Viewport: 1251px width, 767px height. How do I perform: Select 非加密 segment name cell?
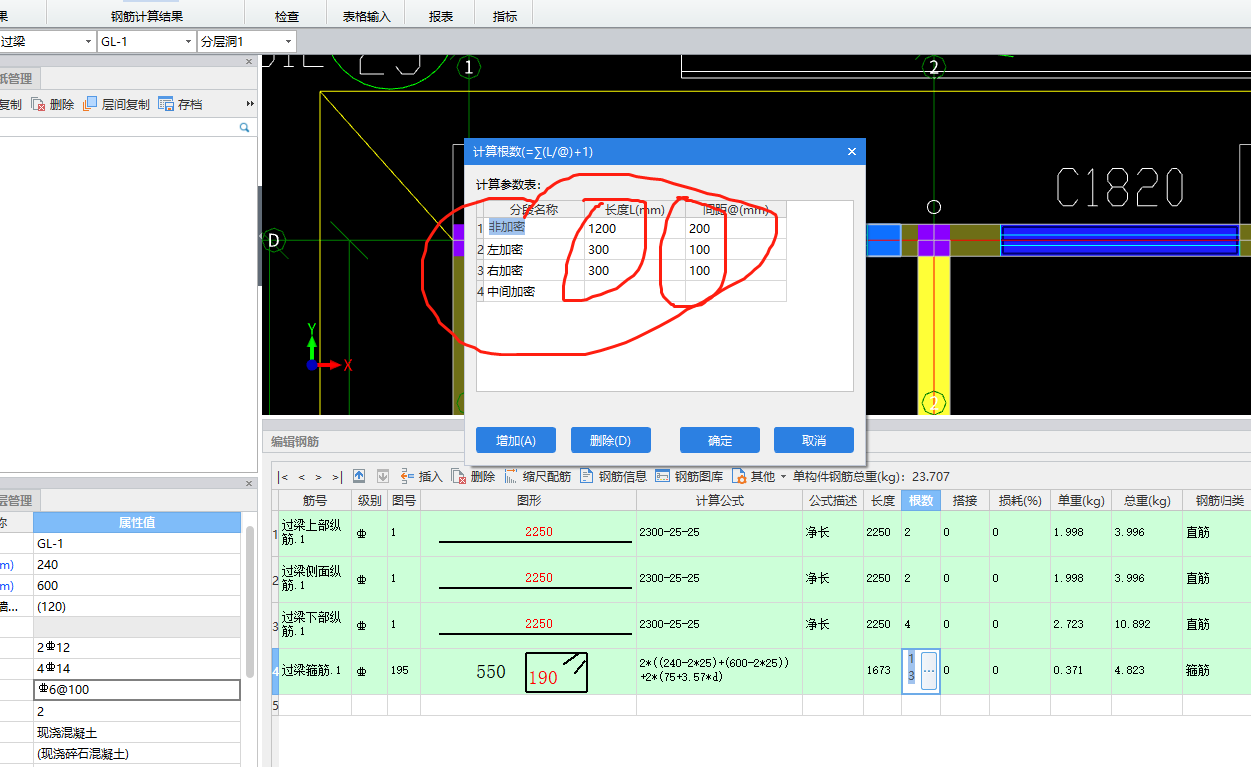(x=534, y=228)
